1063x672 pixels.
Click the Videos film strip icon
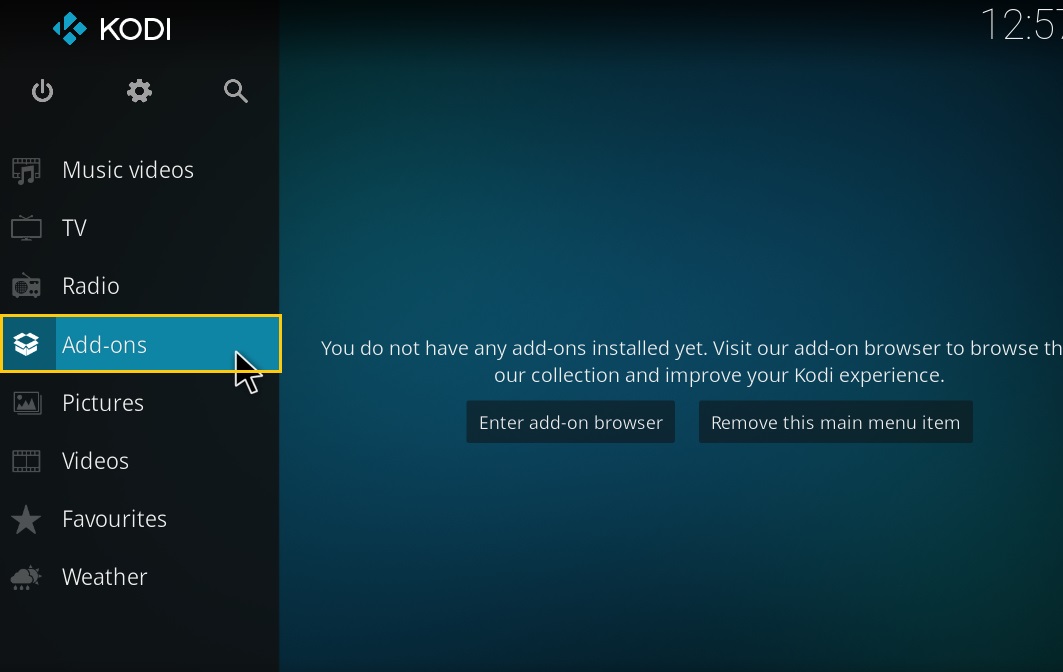click(x=24, y=460)
